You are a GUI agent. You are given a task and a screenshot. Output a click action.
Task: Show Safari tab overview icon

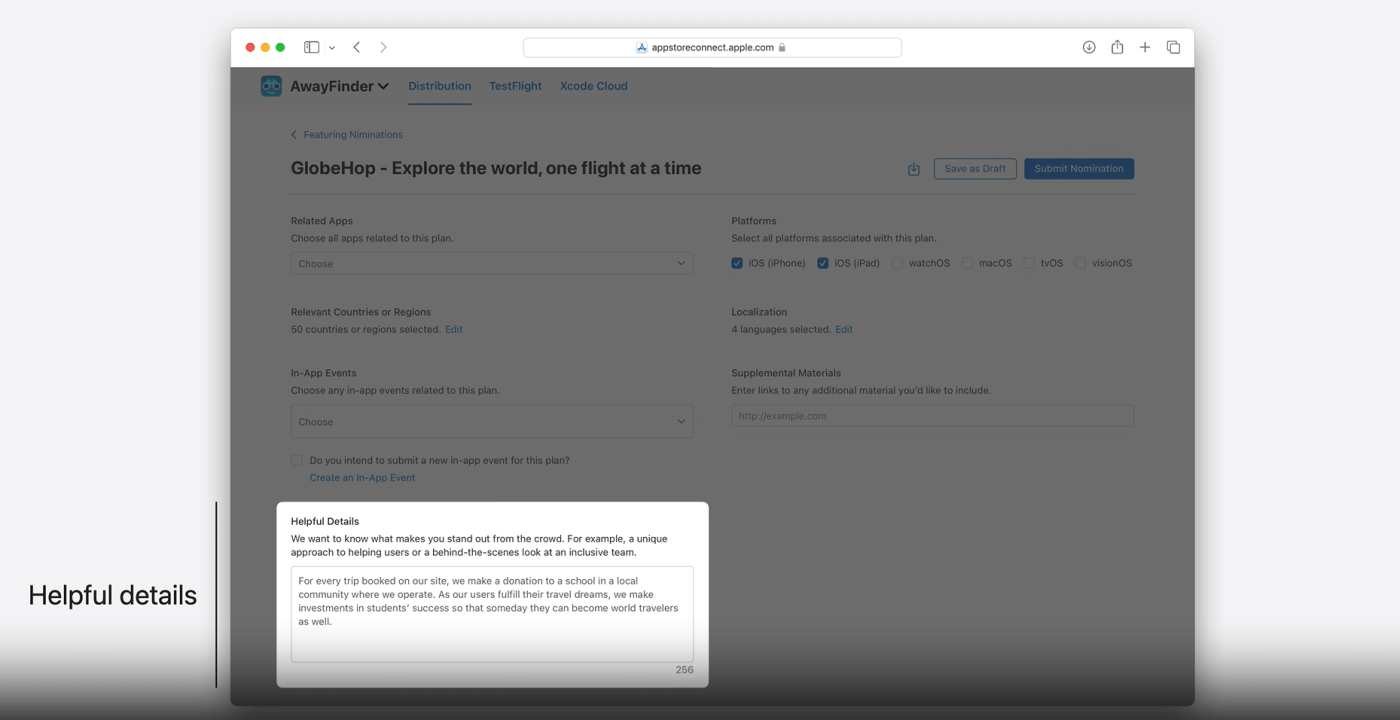click(x=1173, y=47)
